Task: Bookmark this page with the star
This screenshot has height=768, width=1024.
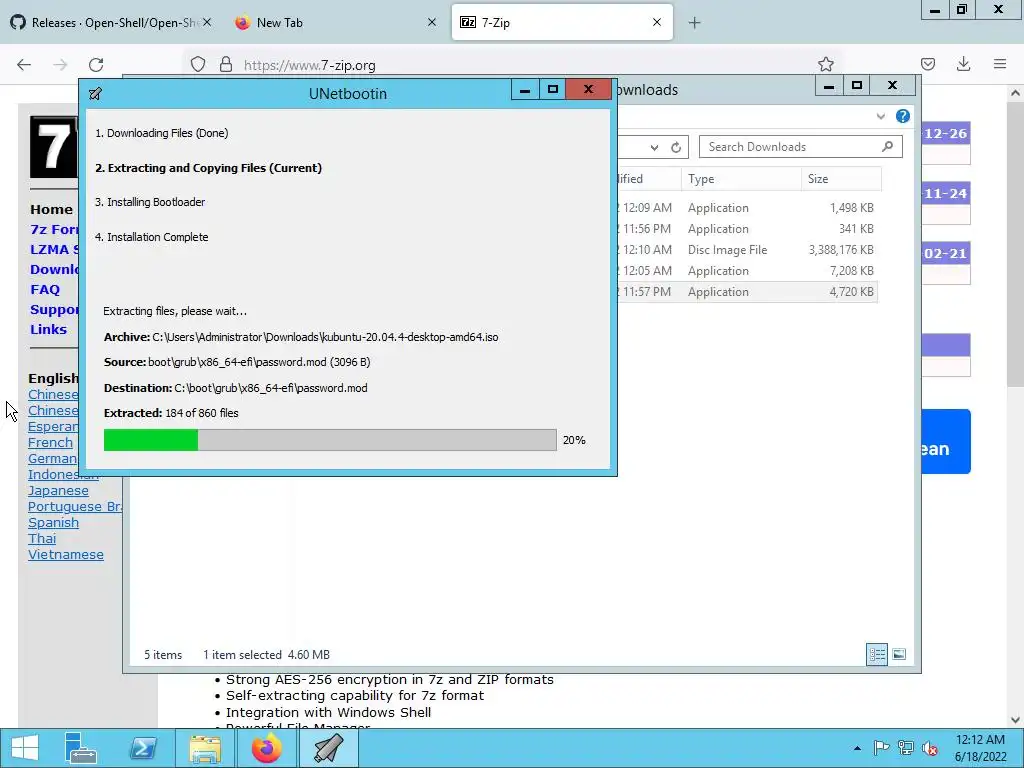Action: pyautogui.click(x=826, y=64)
